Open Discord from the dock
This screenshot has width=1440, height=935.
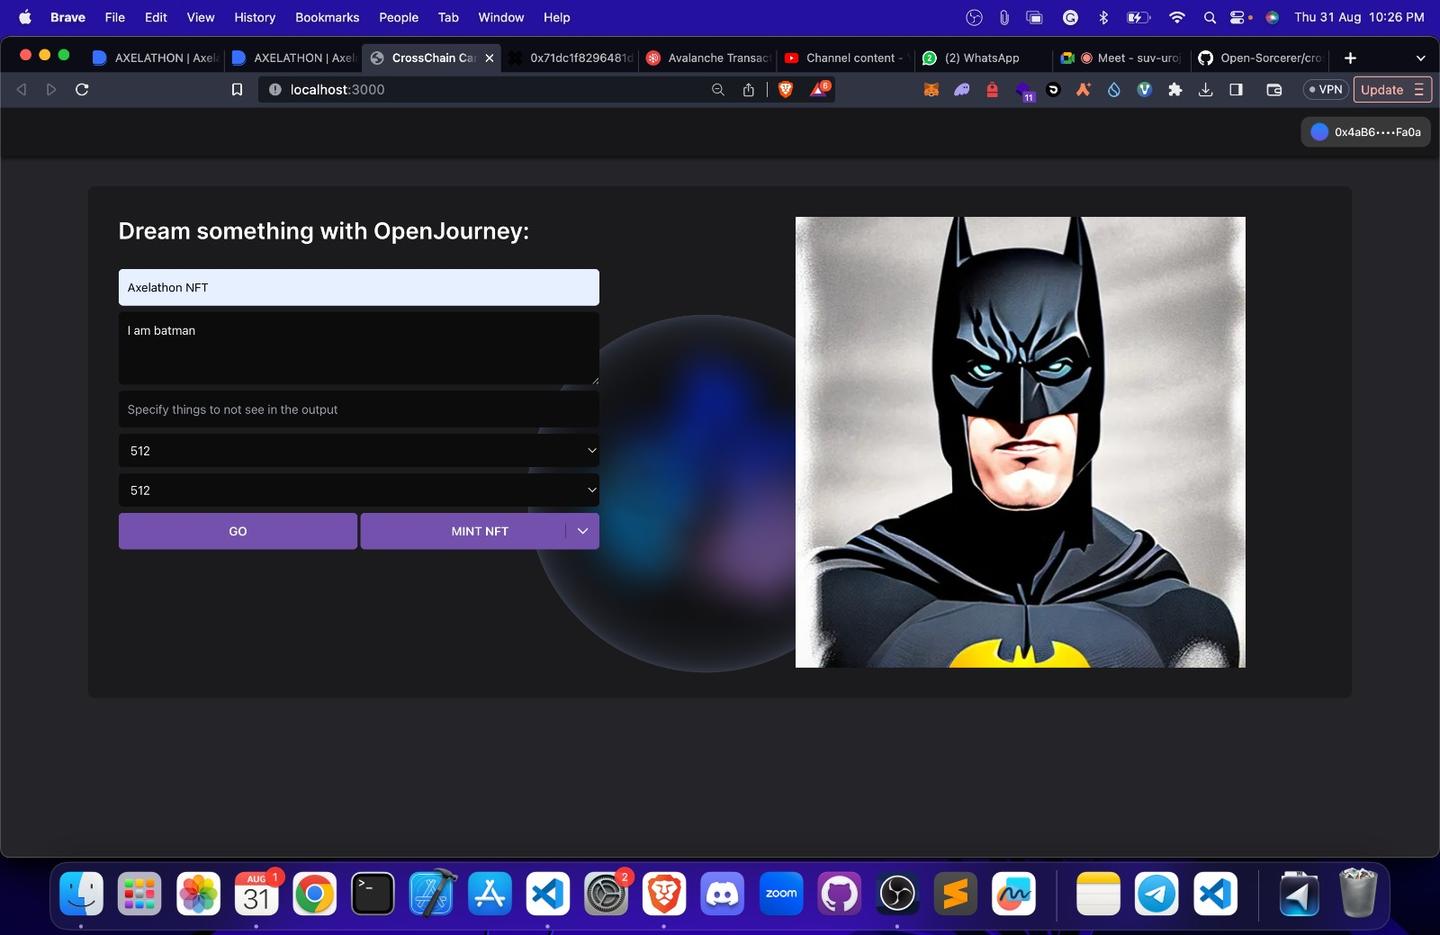[722, 893]
